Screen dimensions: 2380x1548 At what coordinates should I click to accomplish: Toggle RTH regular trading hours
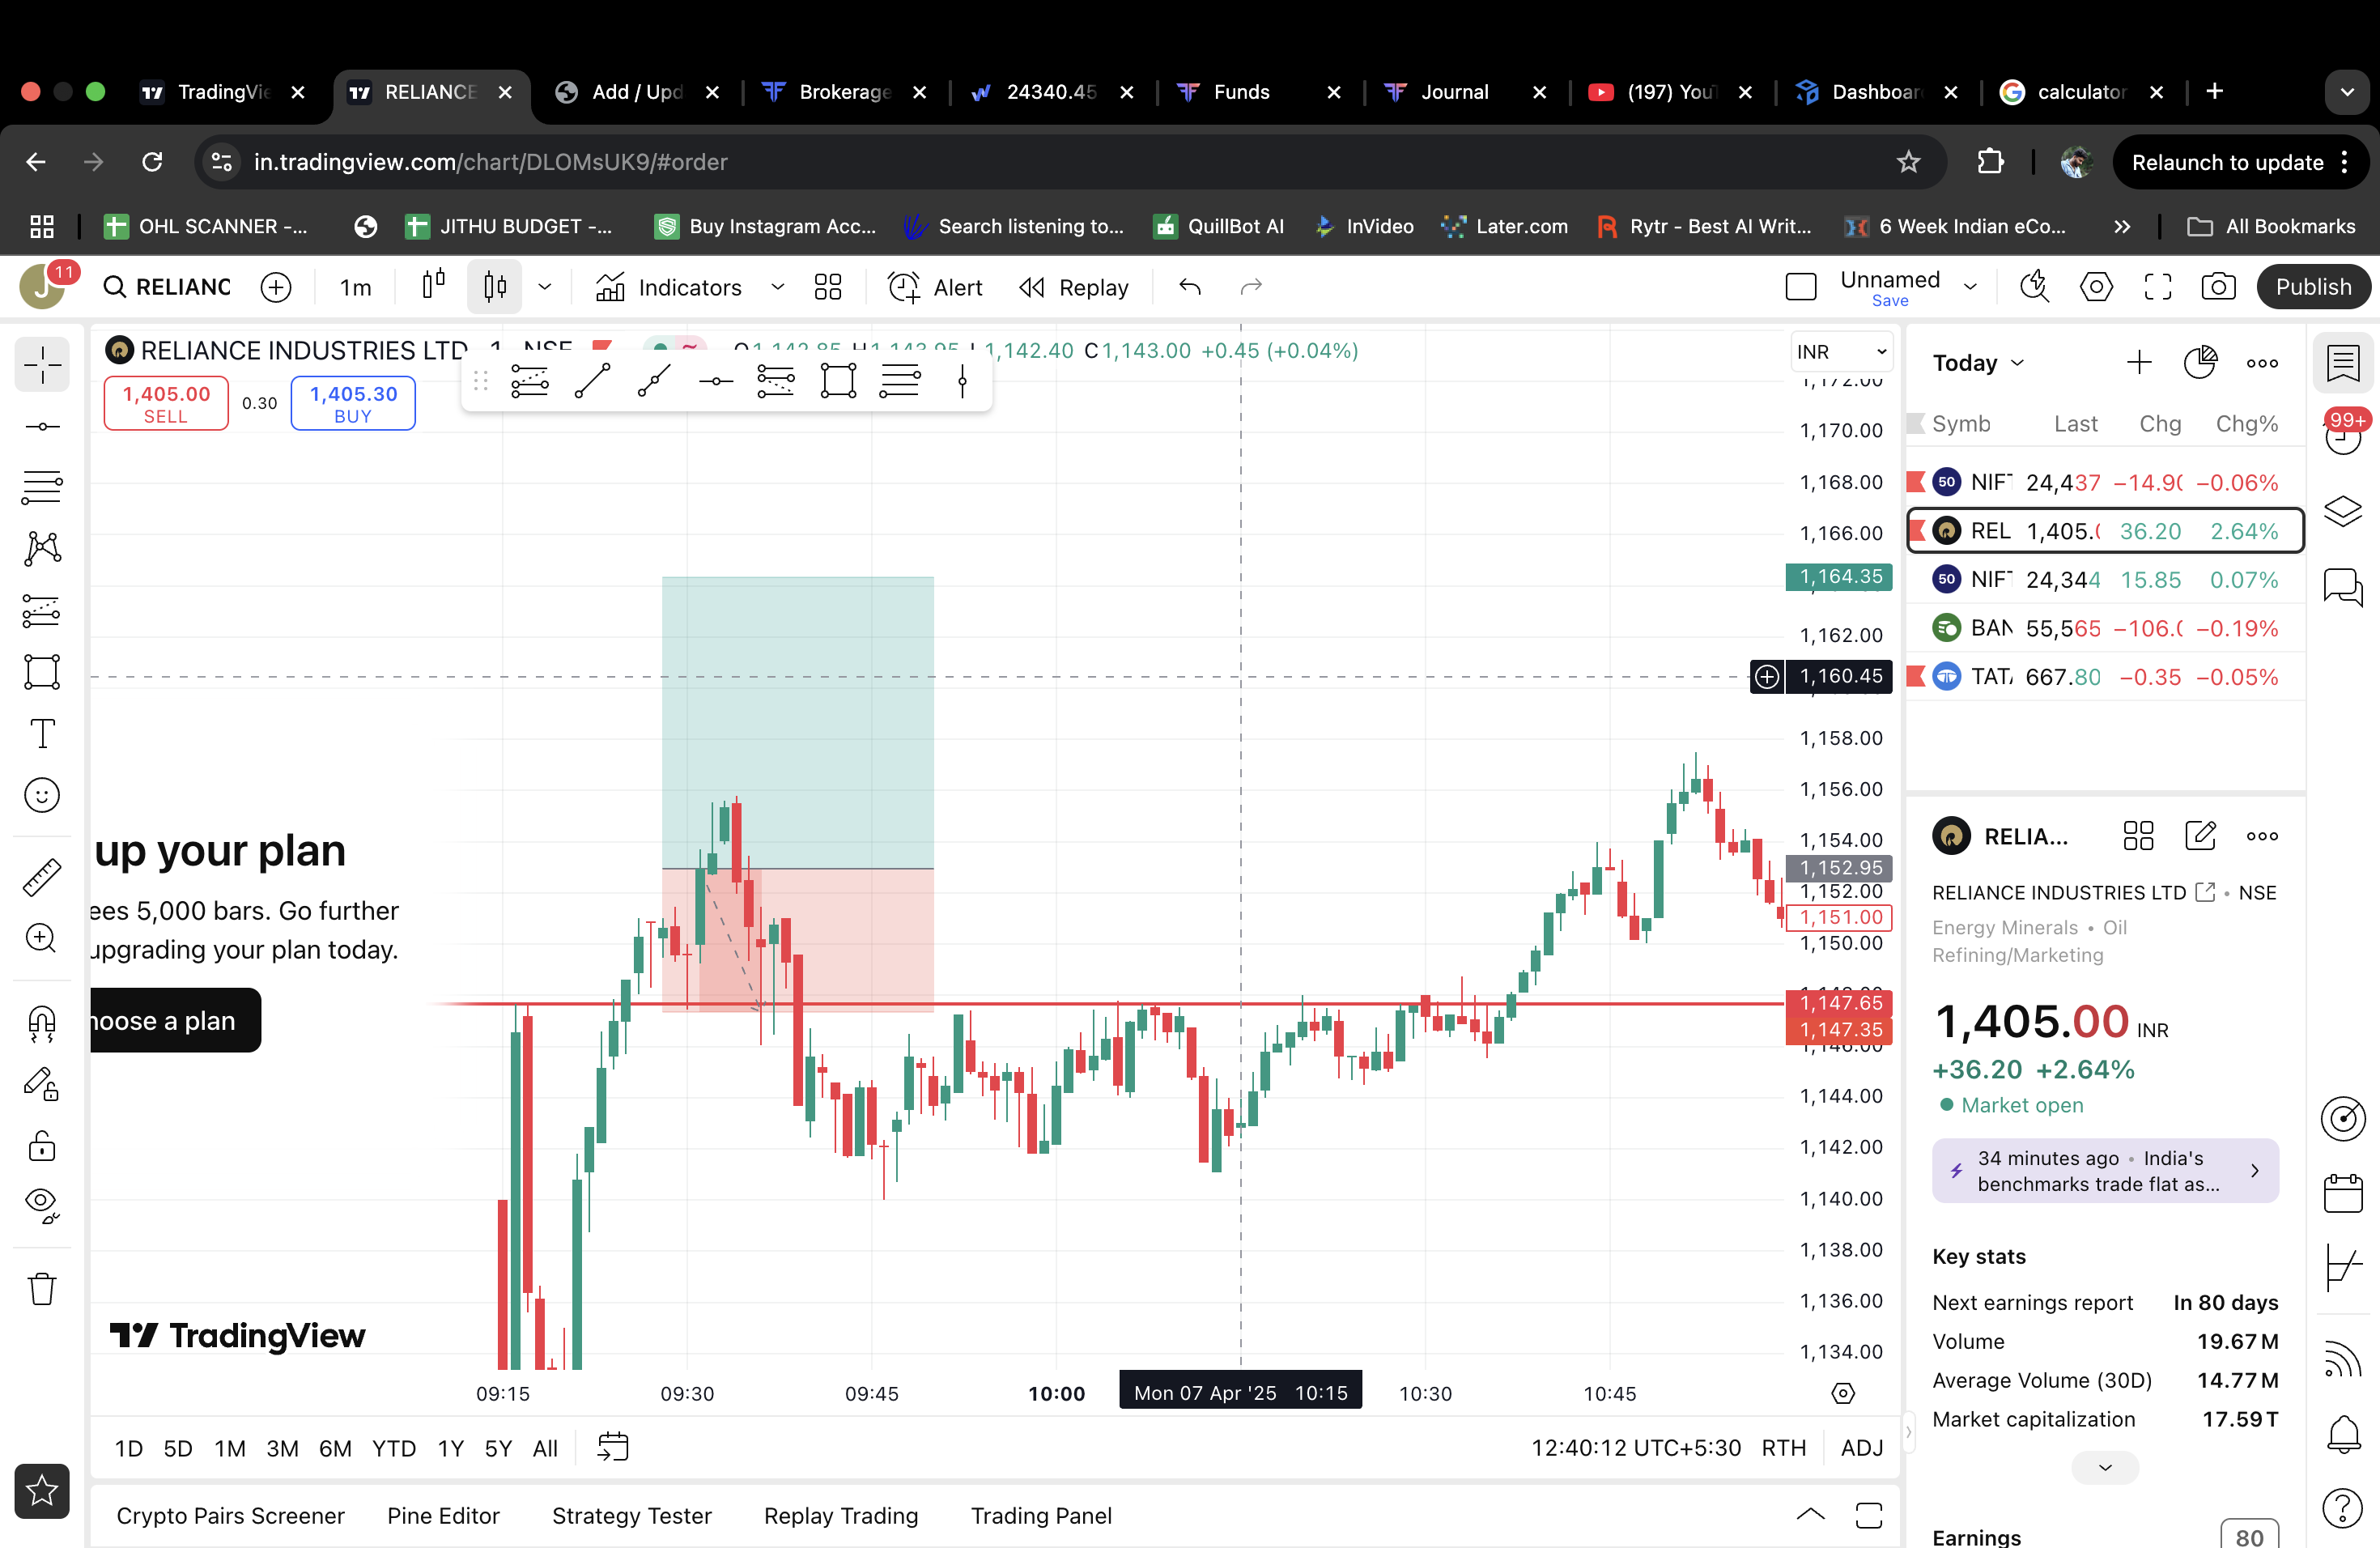click(x=1783, y=1447)
